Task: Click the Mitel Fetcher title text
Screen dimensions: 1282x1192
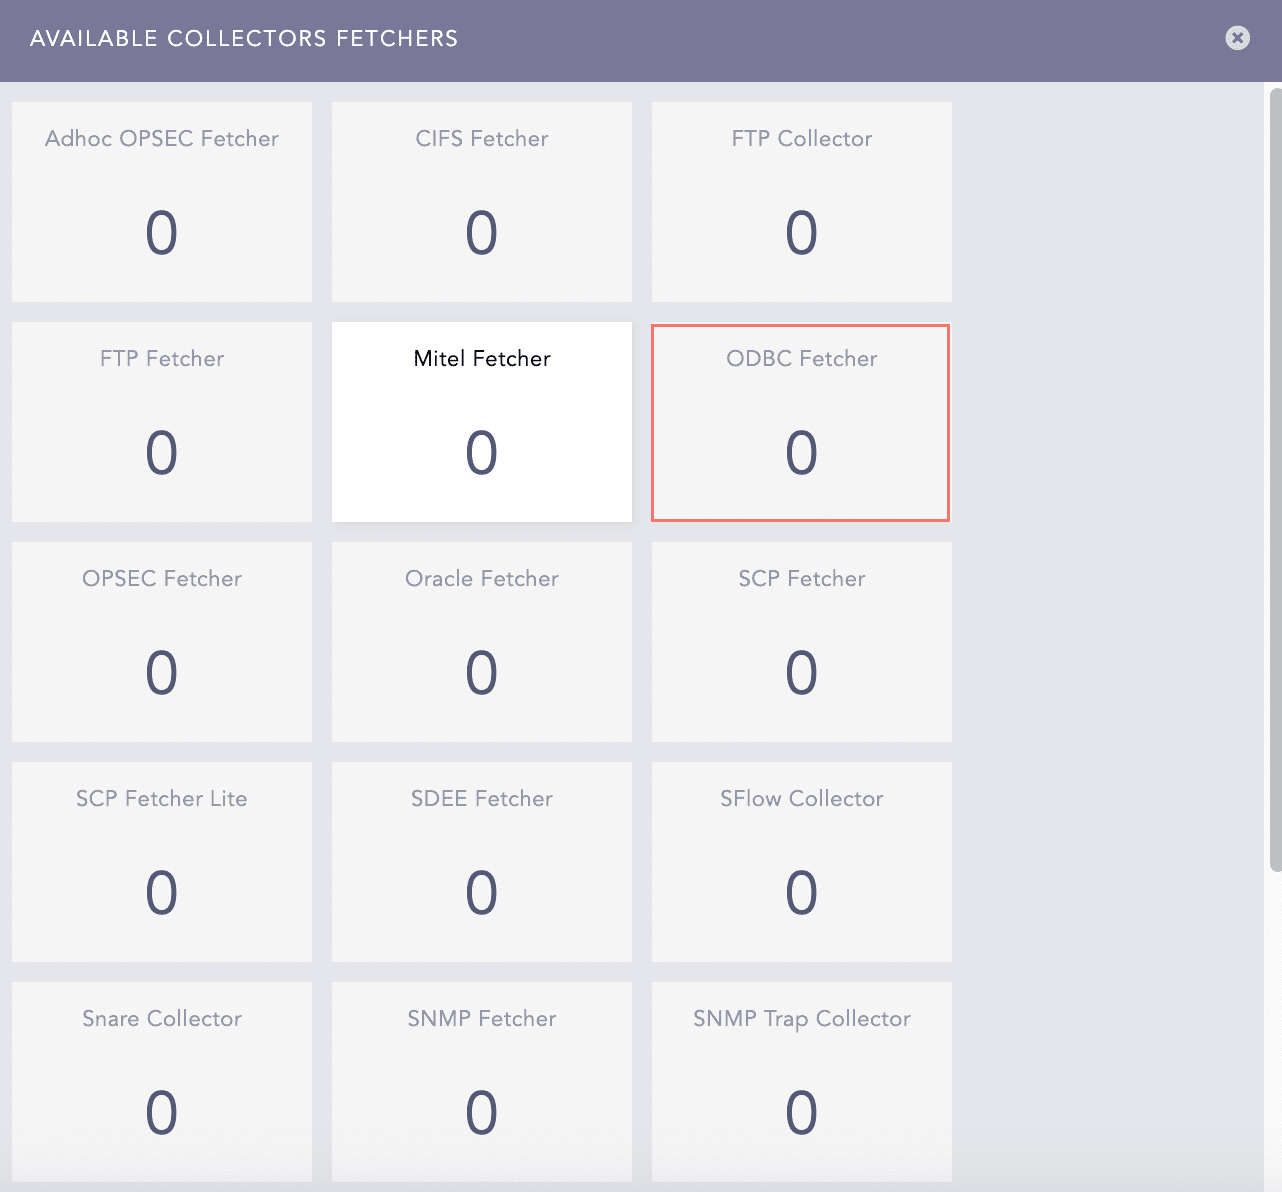Action: 482,359
